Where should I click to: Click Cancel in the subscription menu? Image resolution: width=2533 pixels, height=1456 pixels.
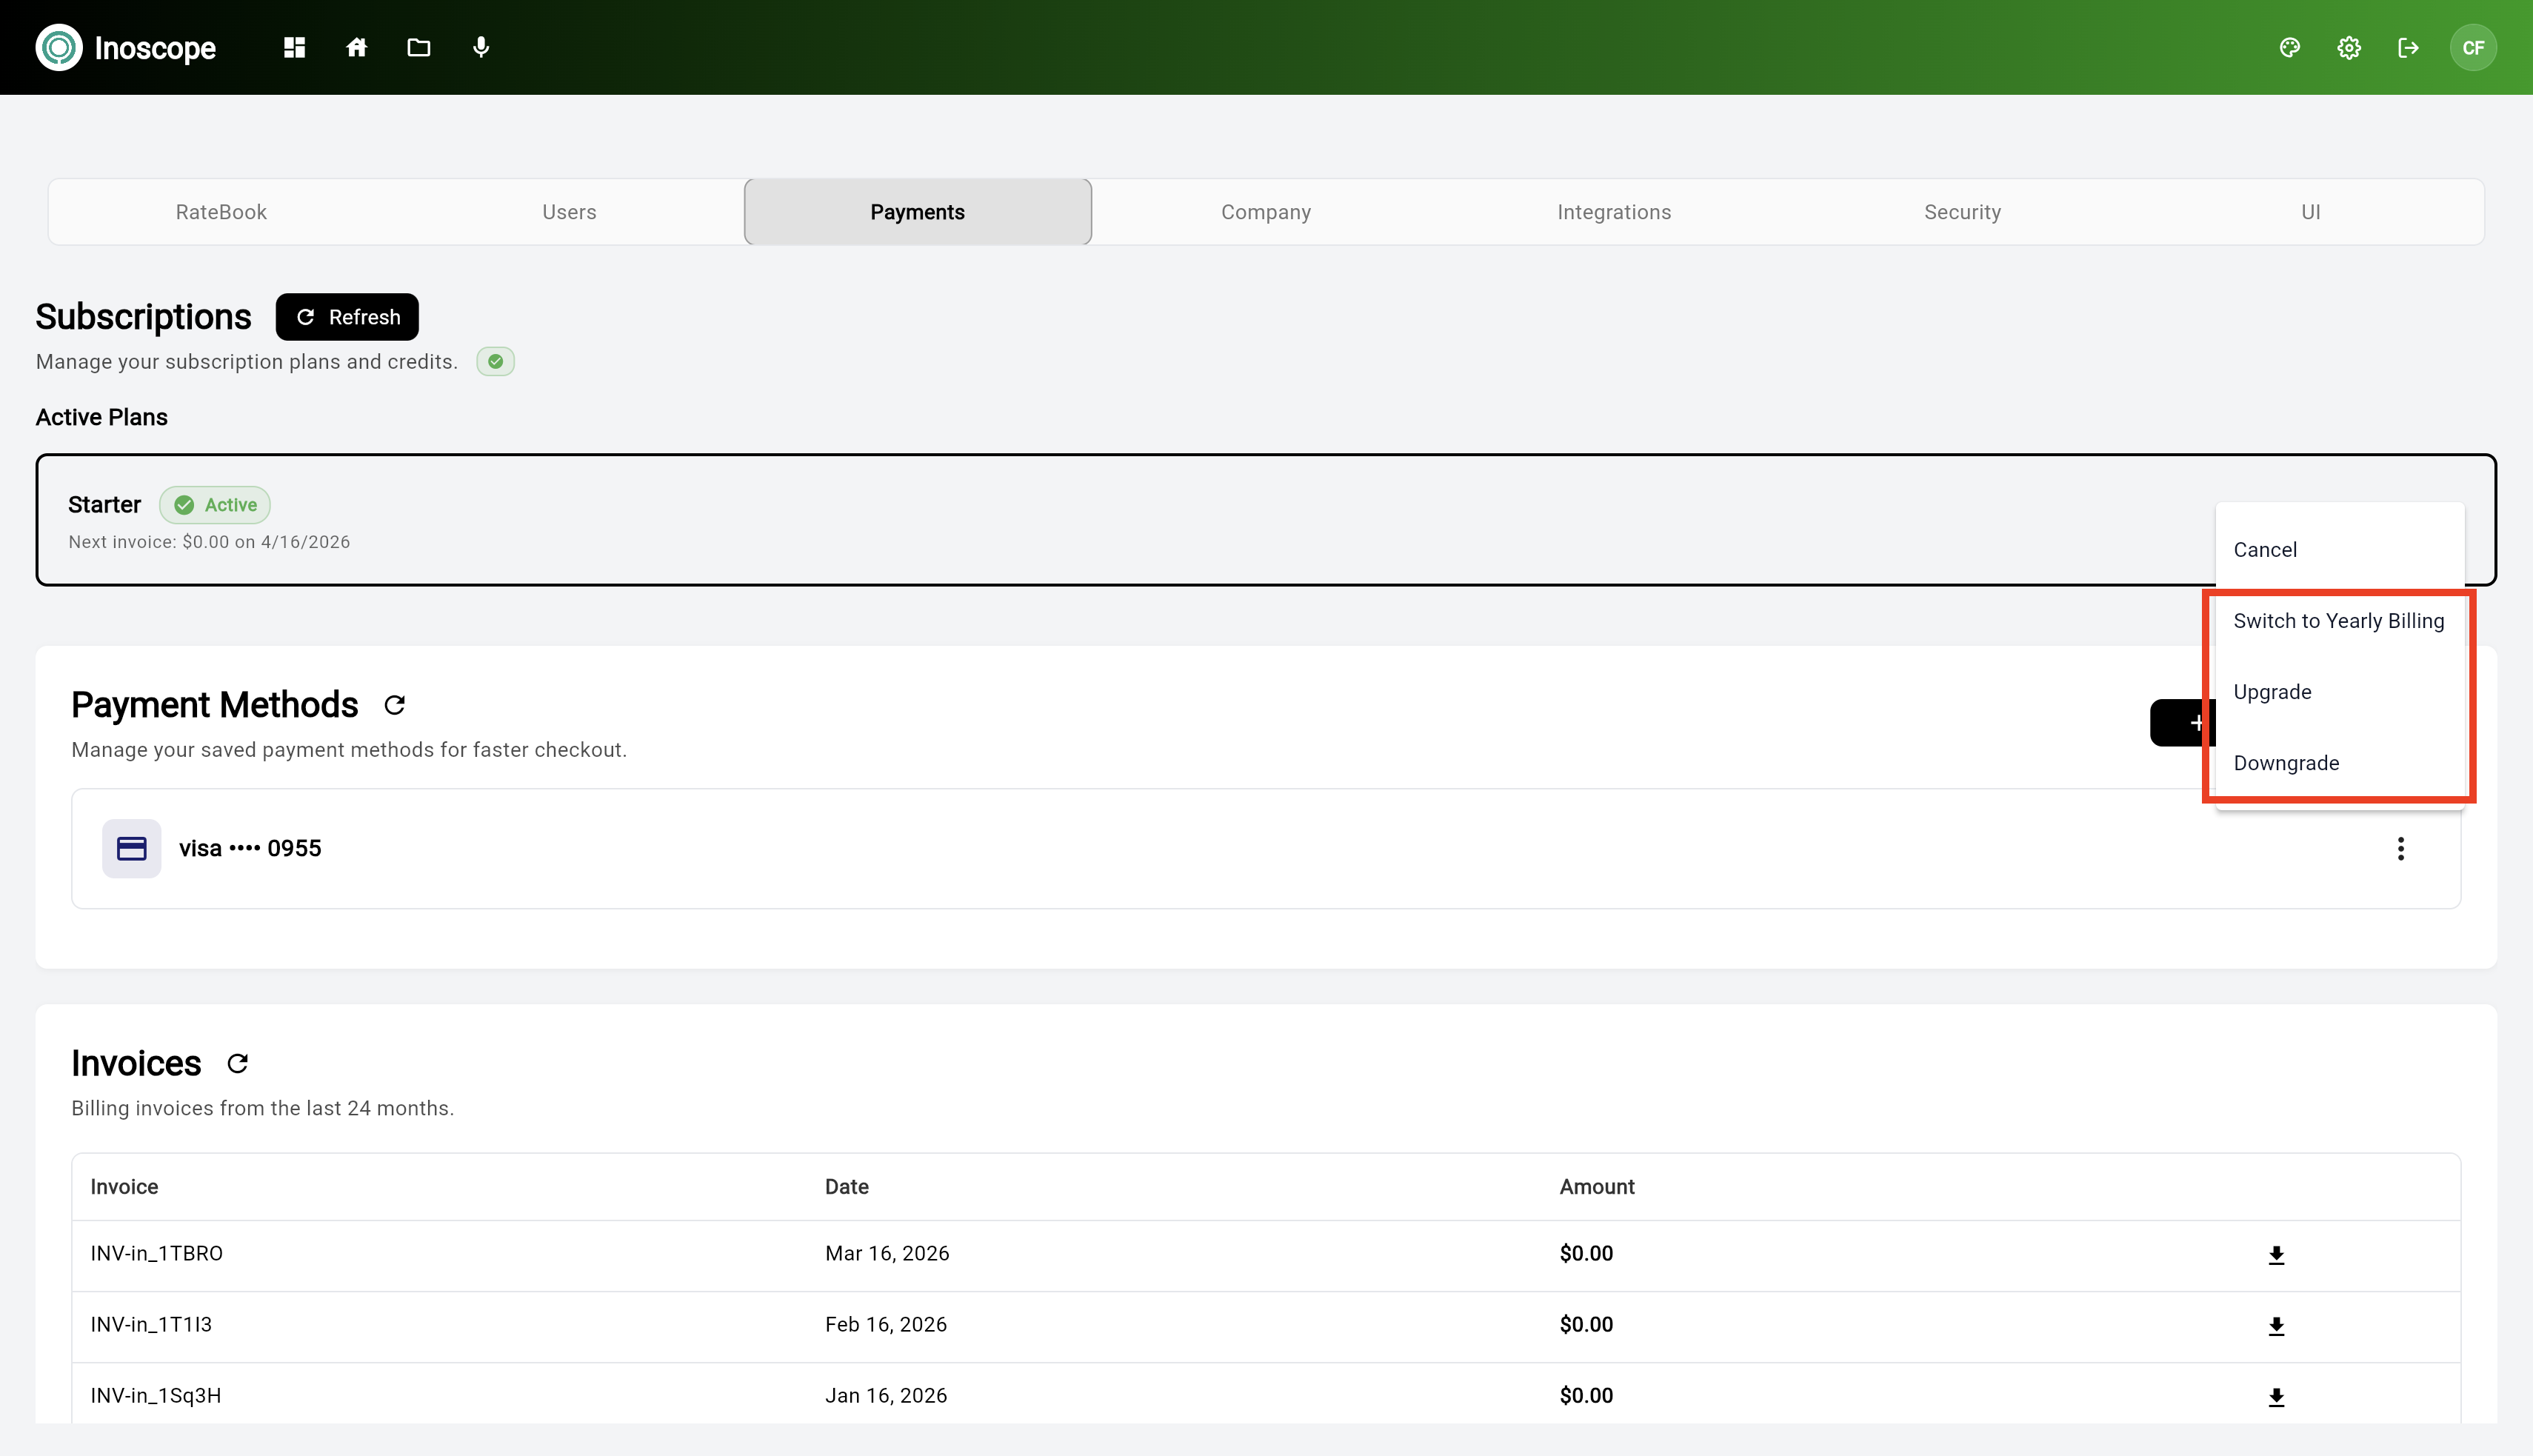pyautogui.click(x=2266, y=549)
